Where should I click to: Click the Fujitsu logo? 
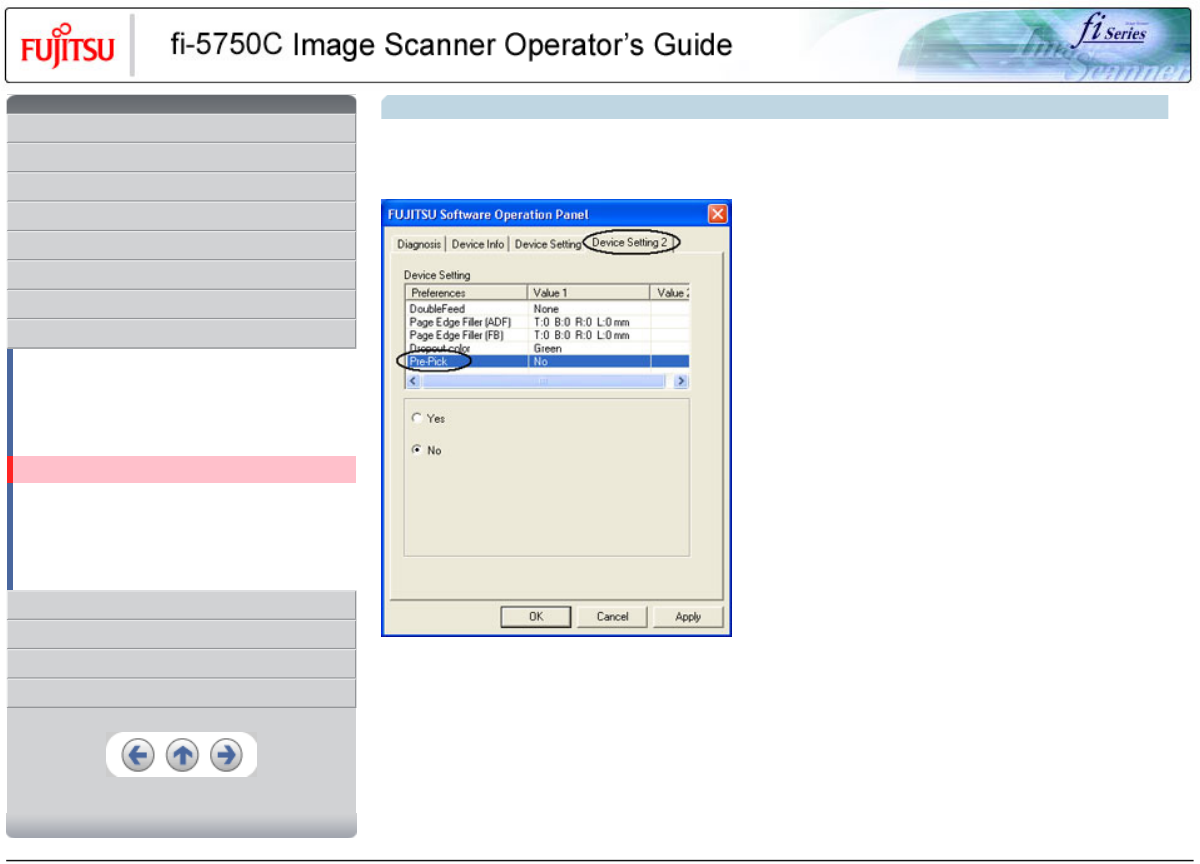68,47
